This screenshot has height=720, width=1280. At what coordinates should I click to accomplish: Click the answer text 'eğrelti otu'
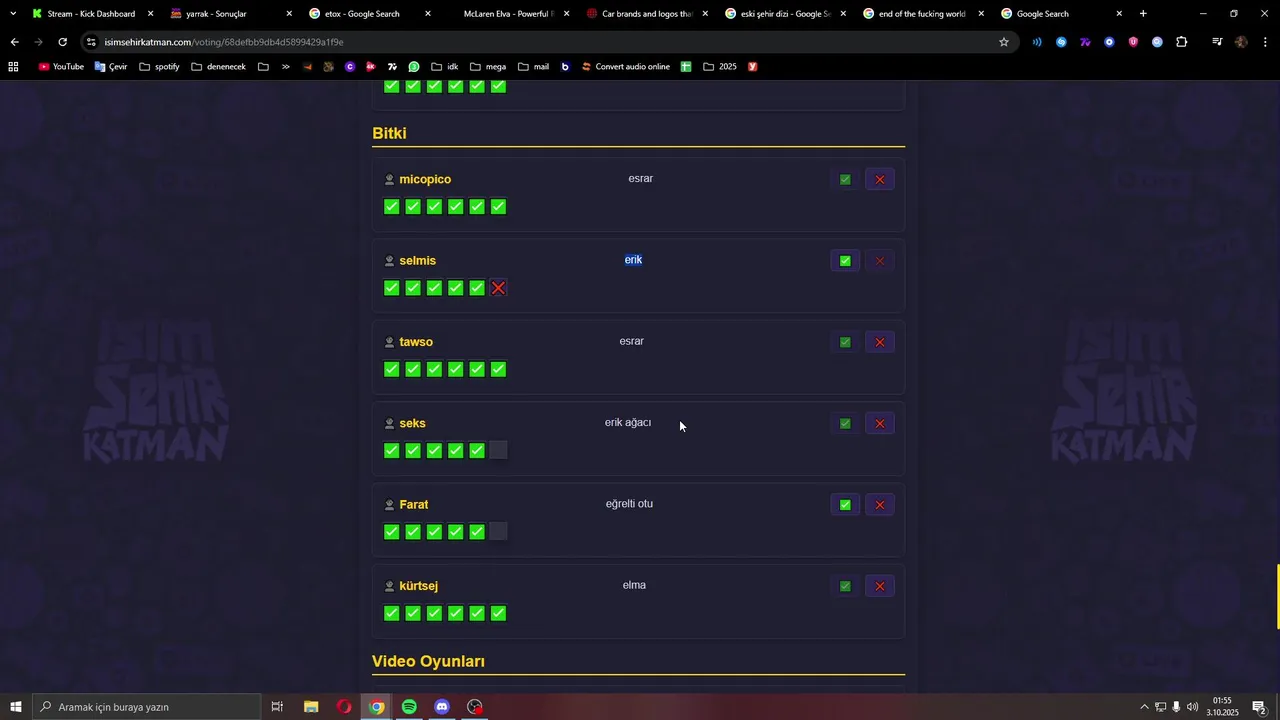[629, 504]
